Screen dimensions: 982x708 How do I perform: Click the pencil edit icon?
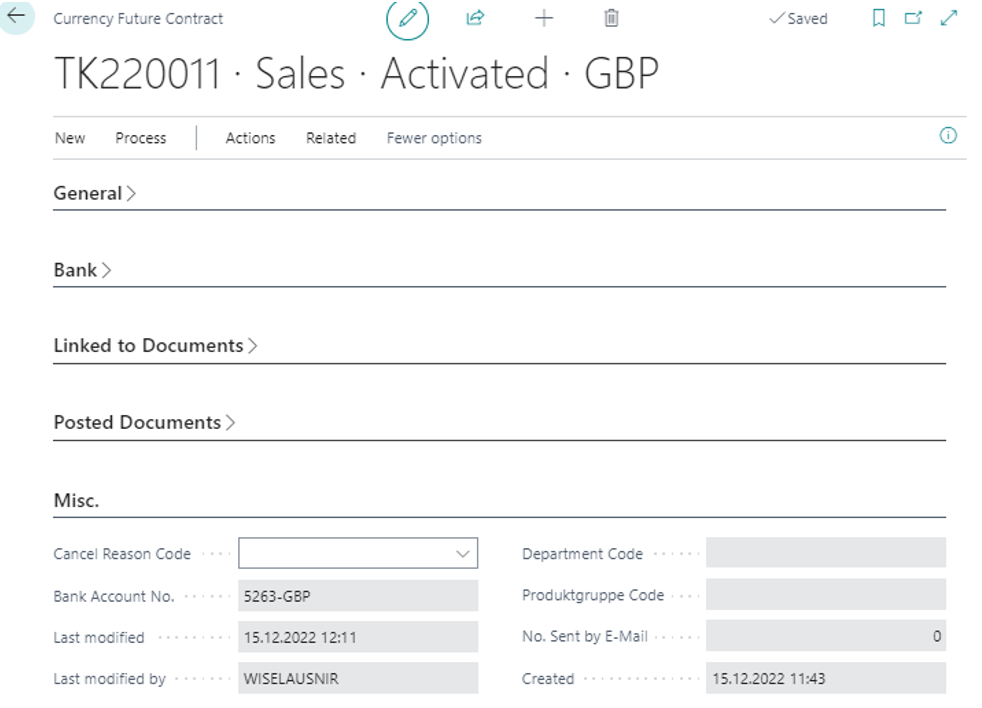(407, 19)
